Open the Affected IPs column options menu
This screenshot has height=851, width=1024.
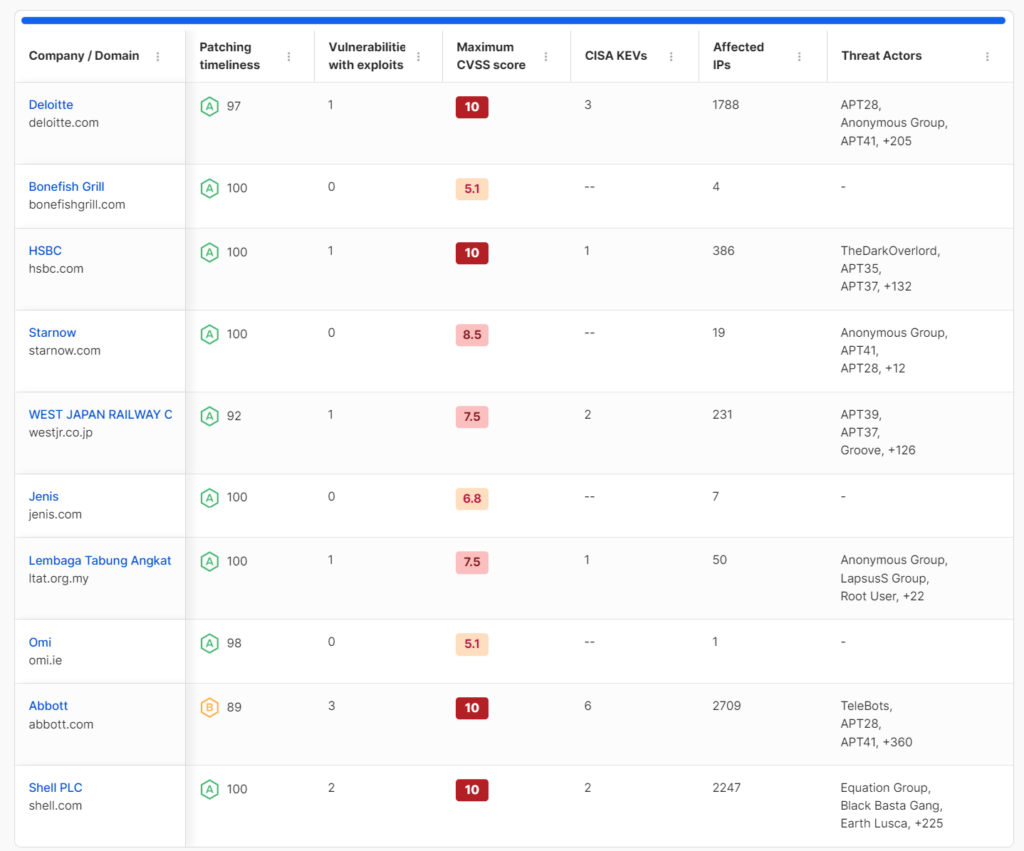pos(799,57)
